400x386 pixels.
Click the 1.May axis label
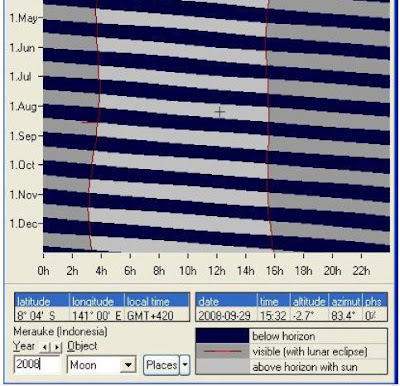click(24, 18)
